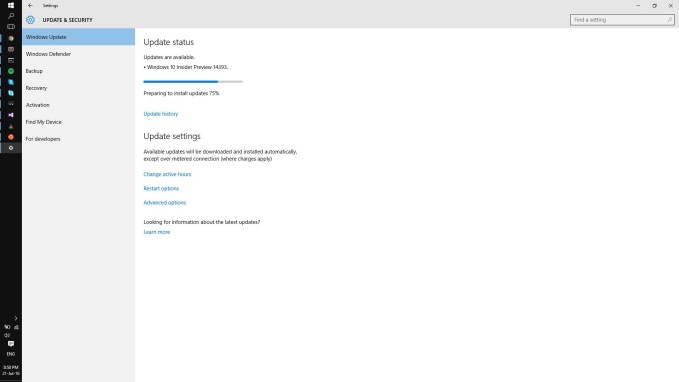Screen dimensions: 679x382
Task: Open the Update history link
Action: 161,114
